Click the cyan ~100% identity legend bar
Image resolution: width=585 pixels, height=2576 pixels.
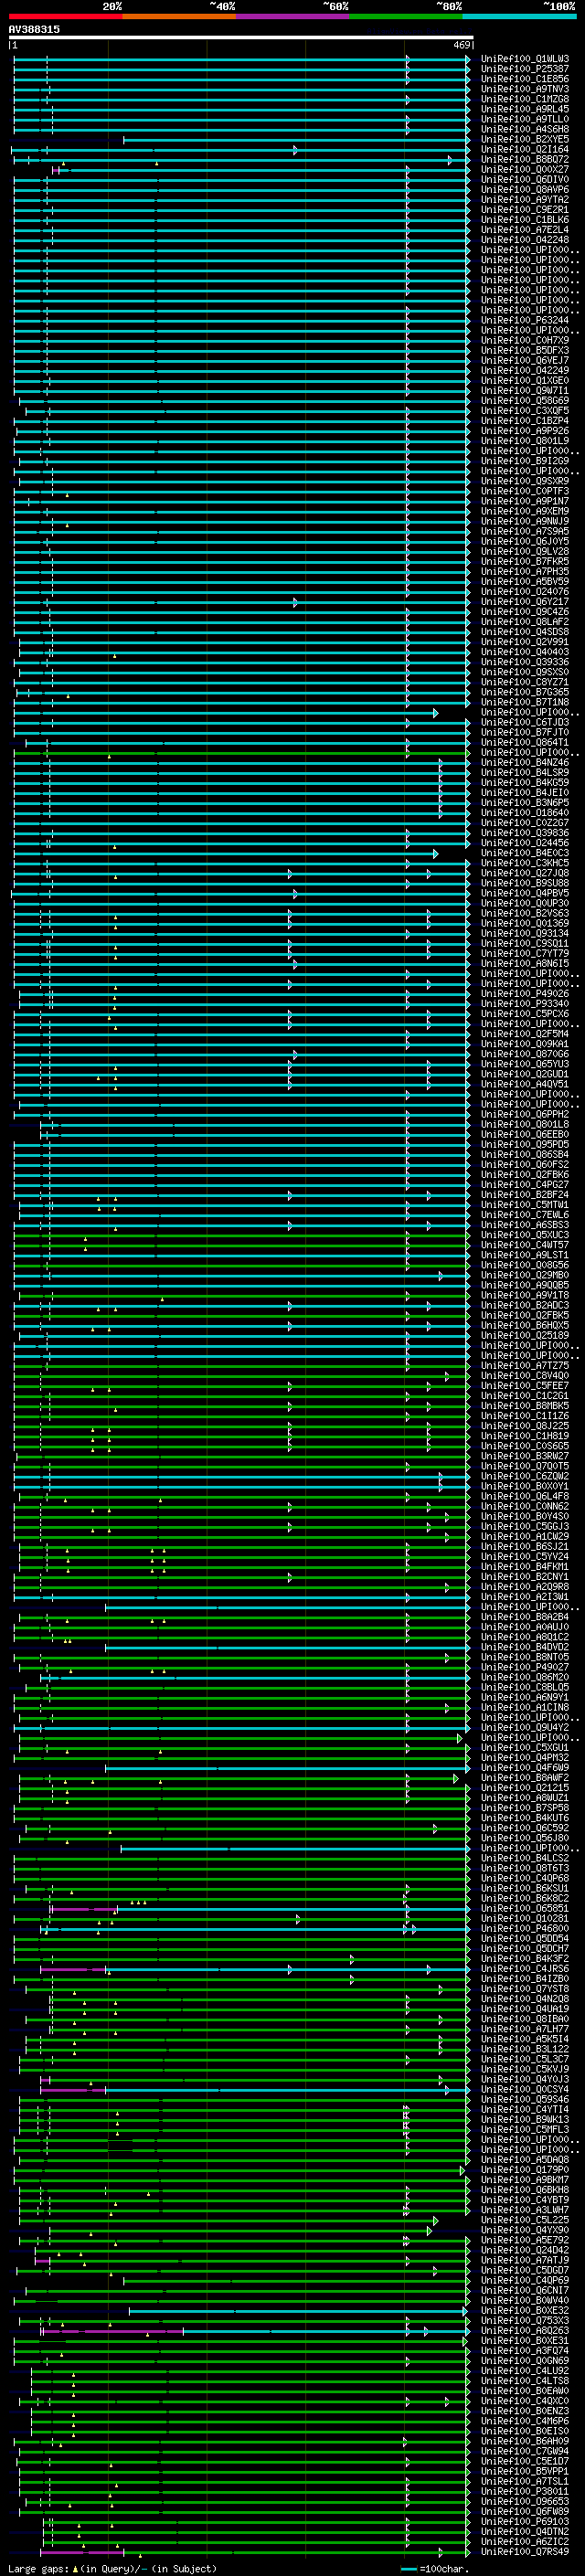pos(519,16)
